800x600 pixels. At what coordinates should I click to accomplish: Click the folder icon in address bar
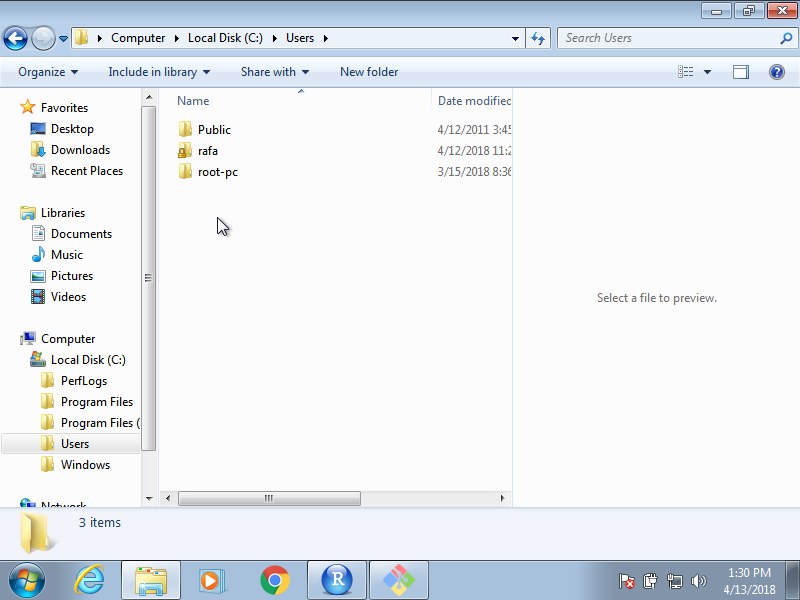(81, 38)
